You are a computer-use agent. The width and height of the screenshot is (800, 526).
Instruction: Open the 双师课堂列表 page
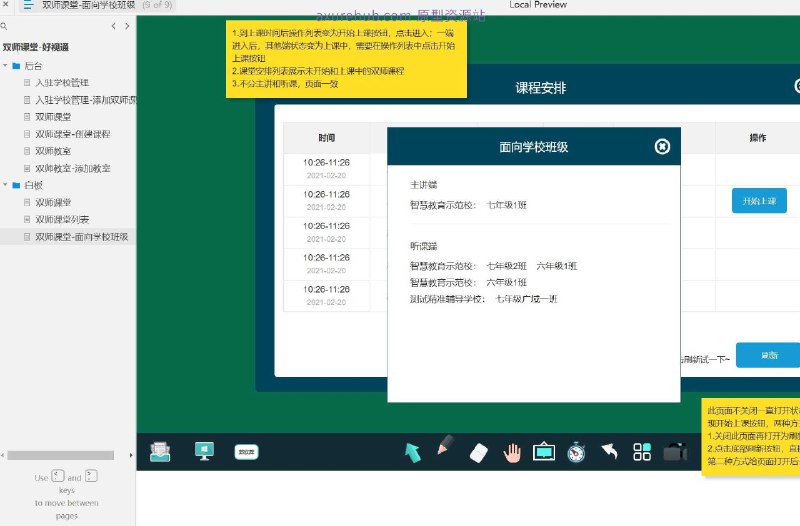point(62,219)
